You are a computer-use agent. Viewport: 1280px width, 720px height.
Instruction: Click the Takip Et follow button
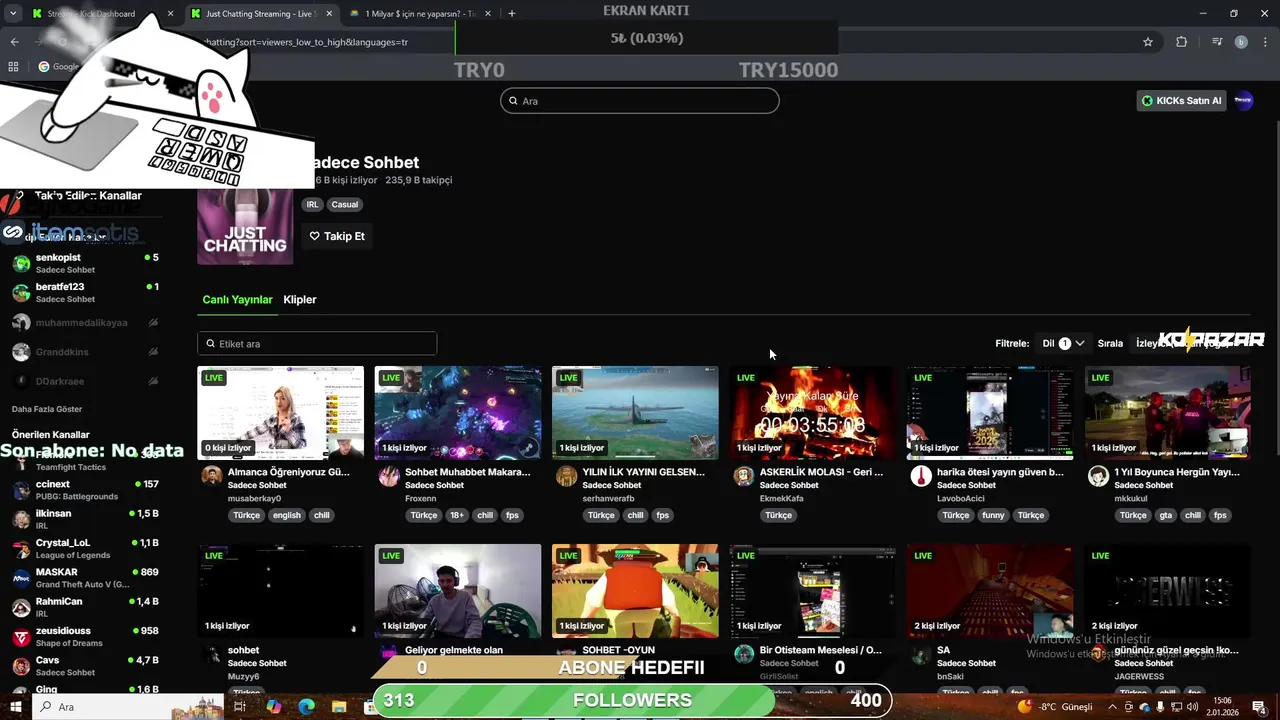[337, 236]
